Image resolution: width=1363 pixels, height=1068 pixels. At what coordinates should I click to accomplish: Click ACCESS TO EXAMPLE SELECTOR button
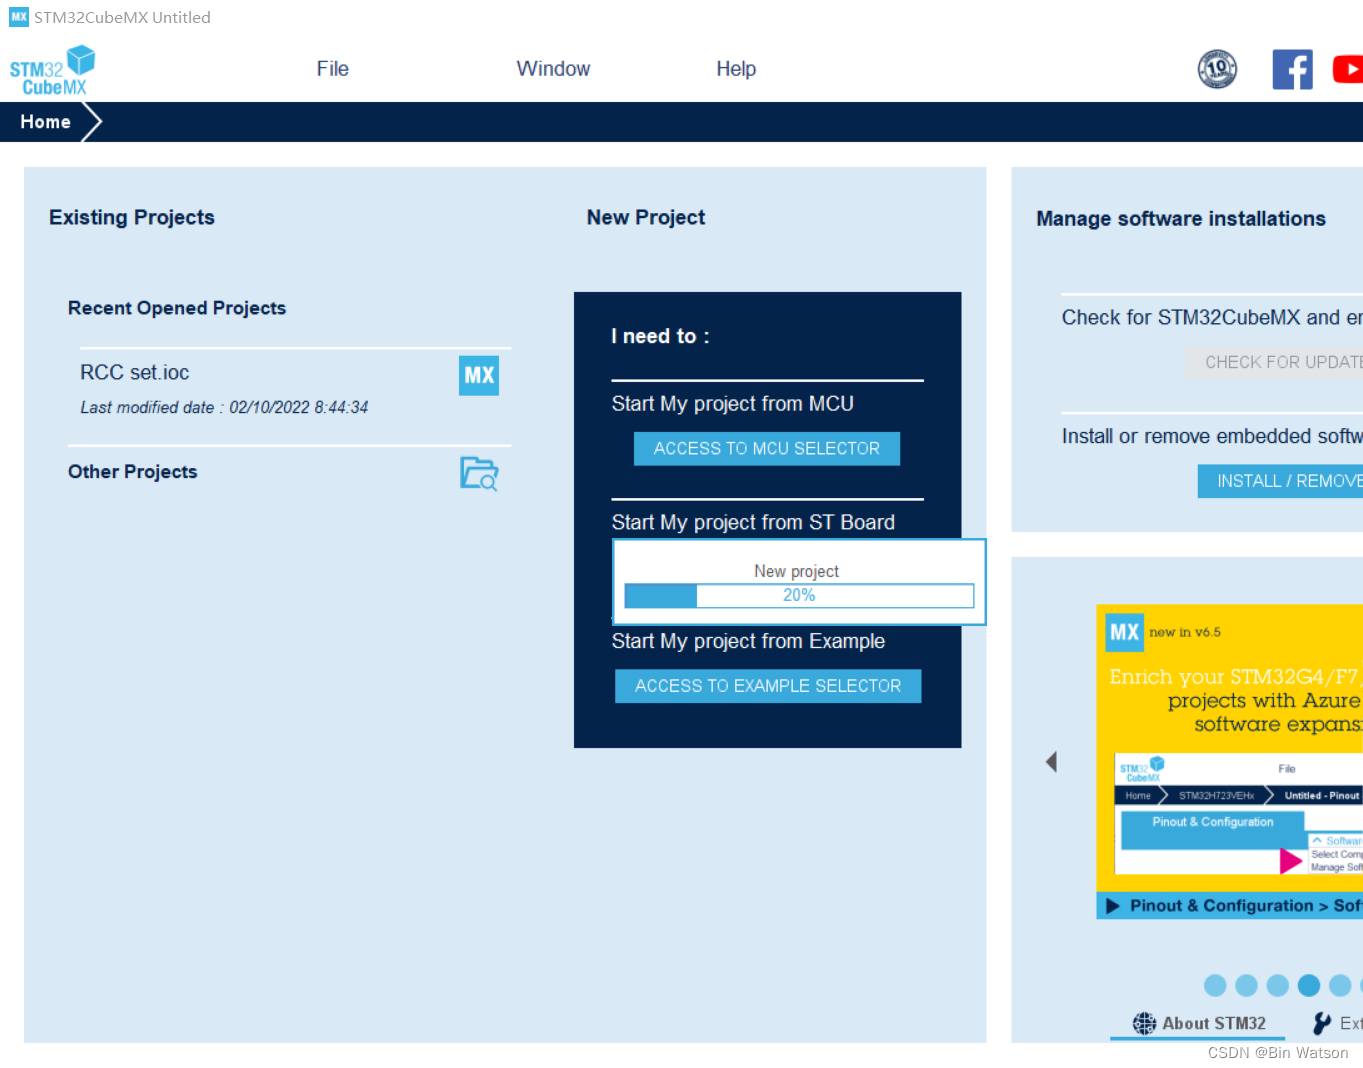click(x=768, y=686)
